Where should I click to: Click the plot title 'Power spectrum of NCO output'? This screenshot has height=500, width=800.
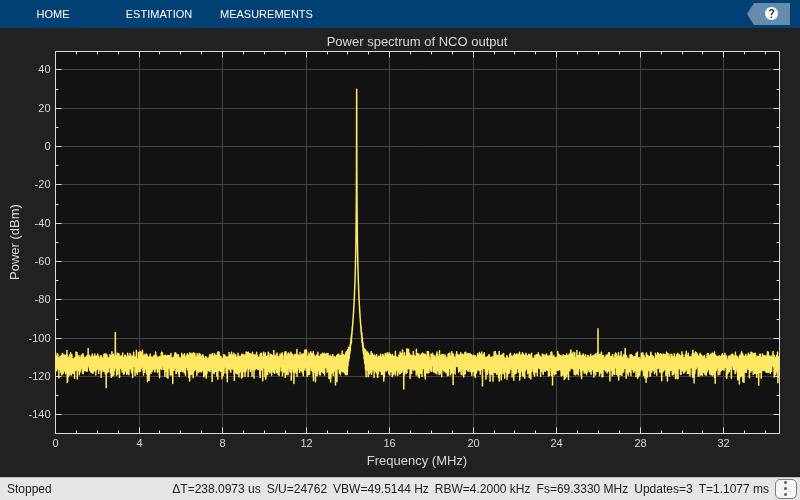tap(417, 42)
